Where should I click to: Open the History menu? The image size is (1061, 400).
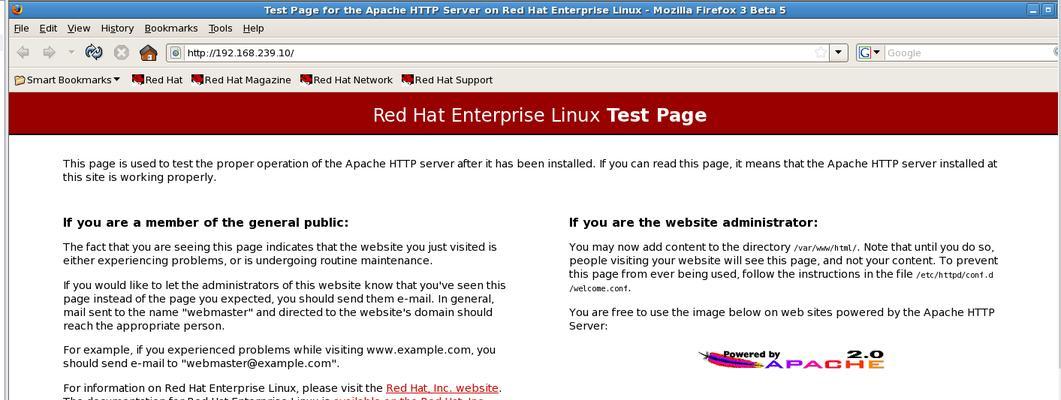[x=117, y=28]
